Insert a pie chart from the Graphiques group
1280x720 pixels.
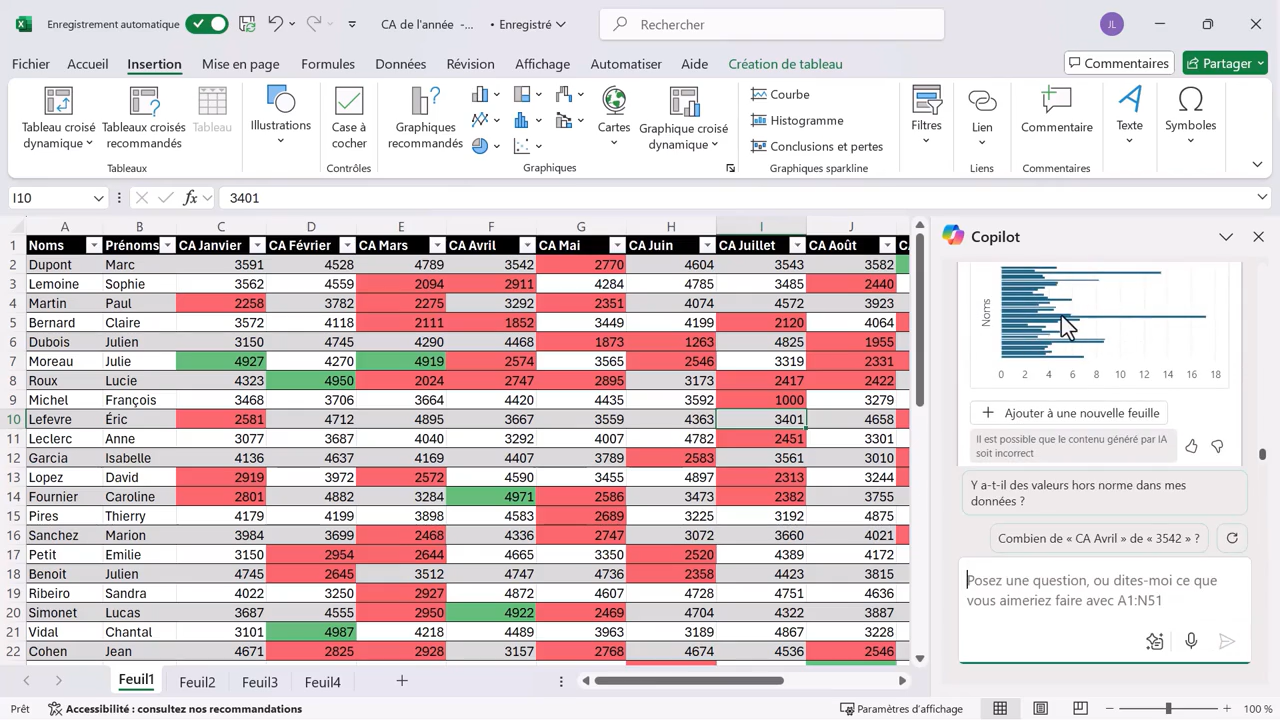coord(480,144)
